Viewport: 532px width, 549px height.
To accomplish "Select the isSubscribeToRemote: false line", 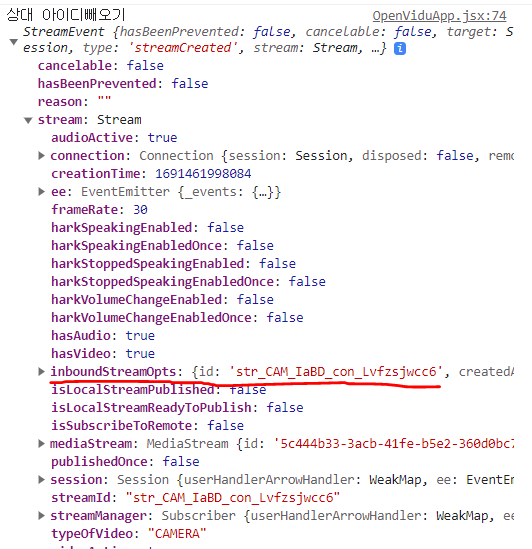I will [147, 426].
